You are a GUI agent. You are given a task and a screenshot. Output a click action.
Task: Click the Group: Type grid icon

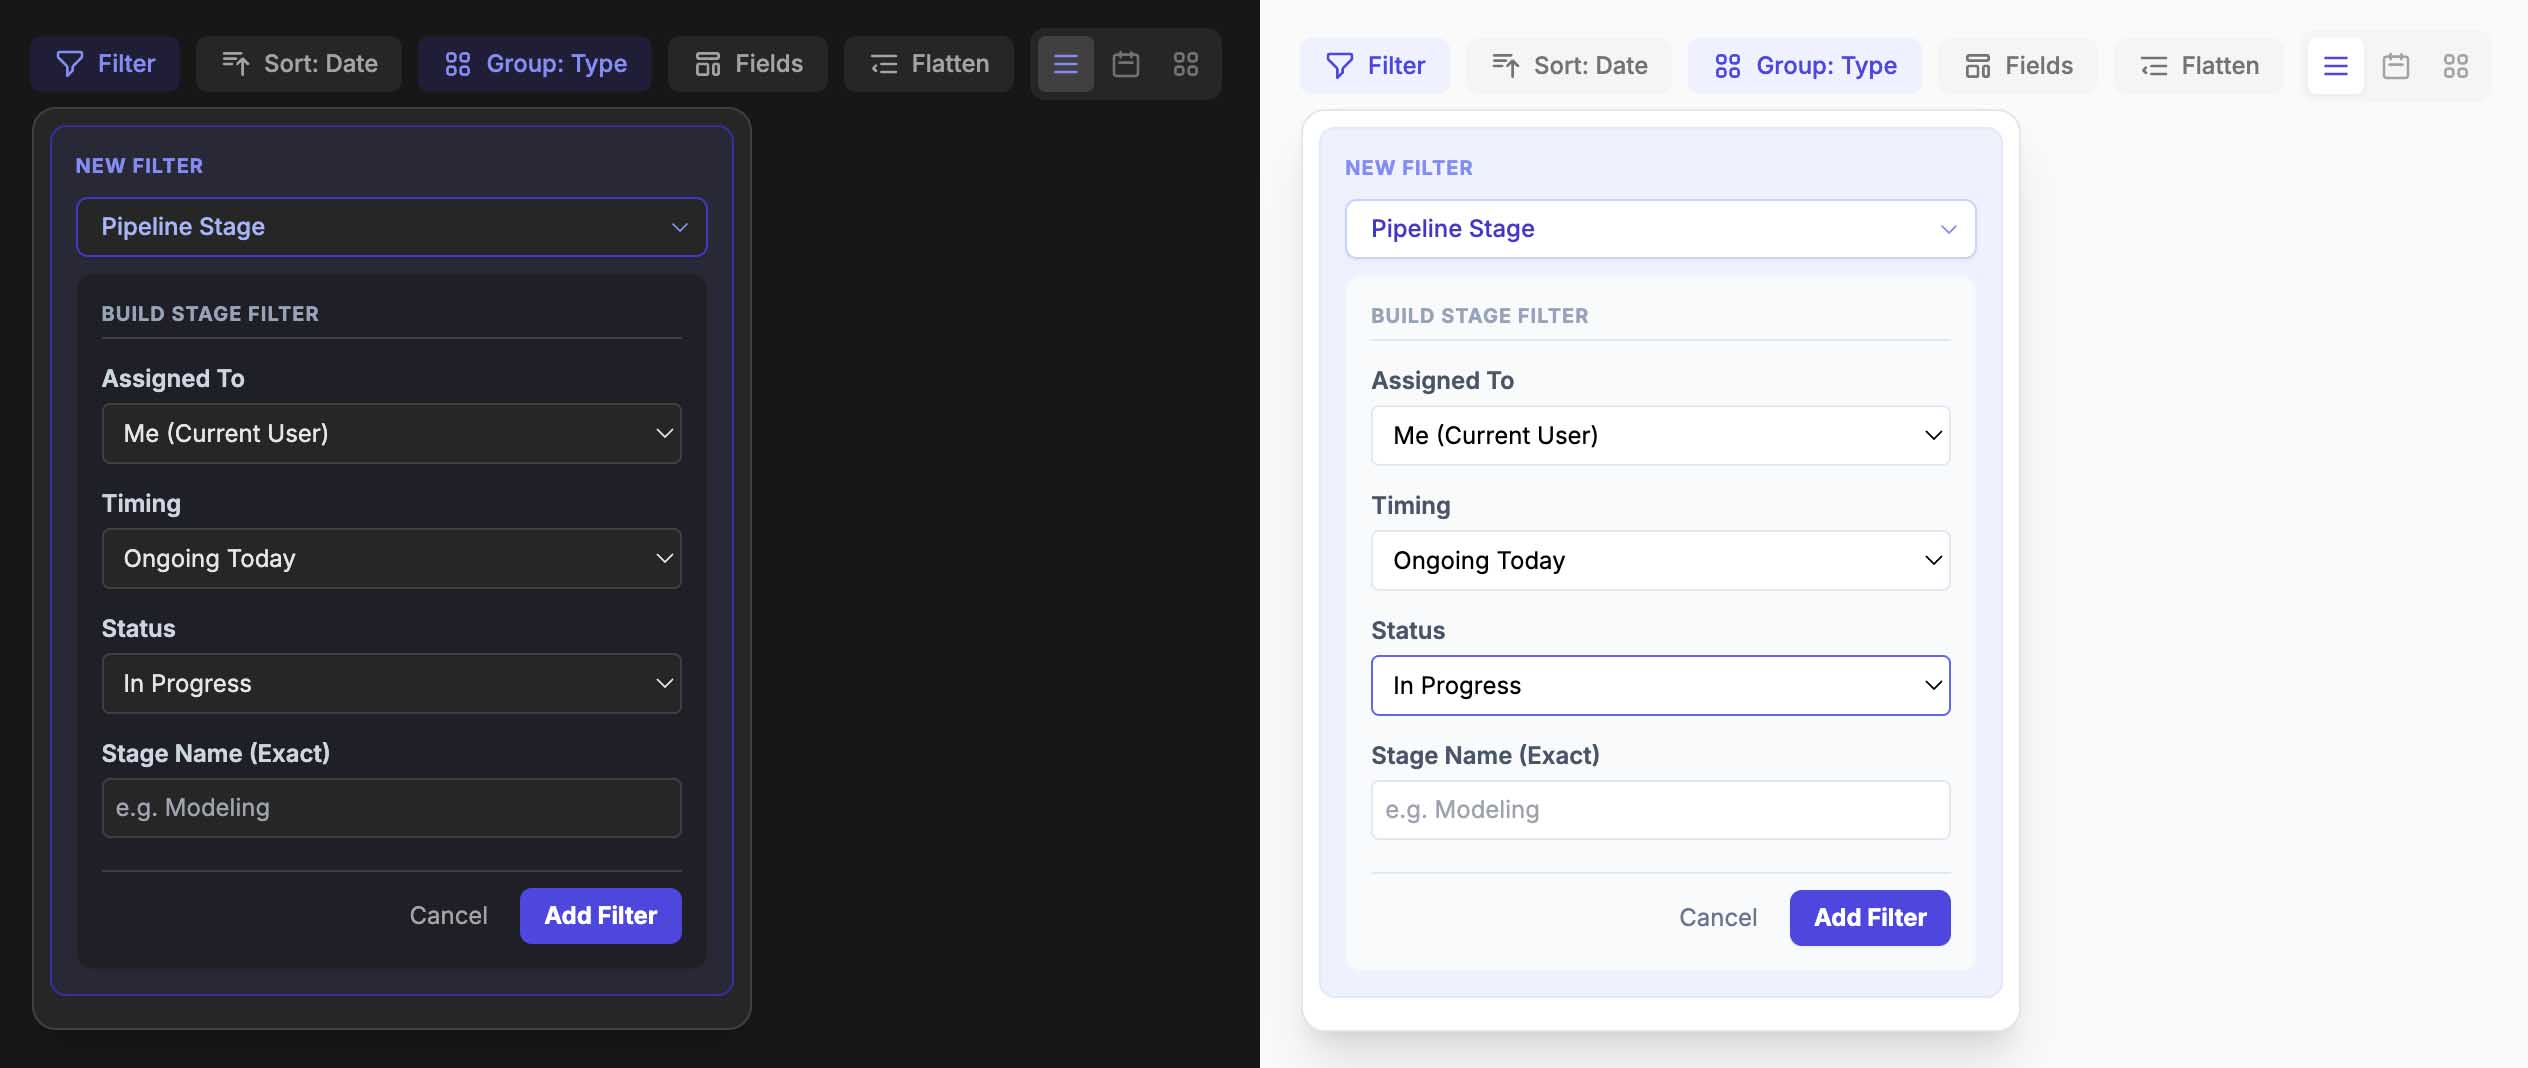pyautogui.click(x=460, y=63)
